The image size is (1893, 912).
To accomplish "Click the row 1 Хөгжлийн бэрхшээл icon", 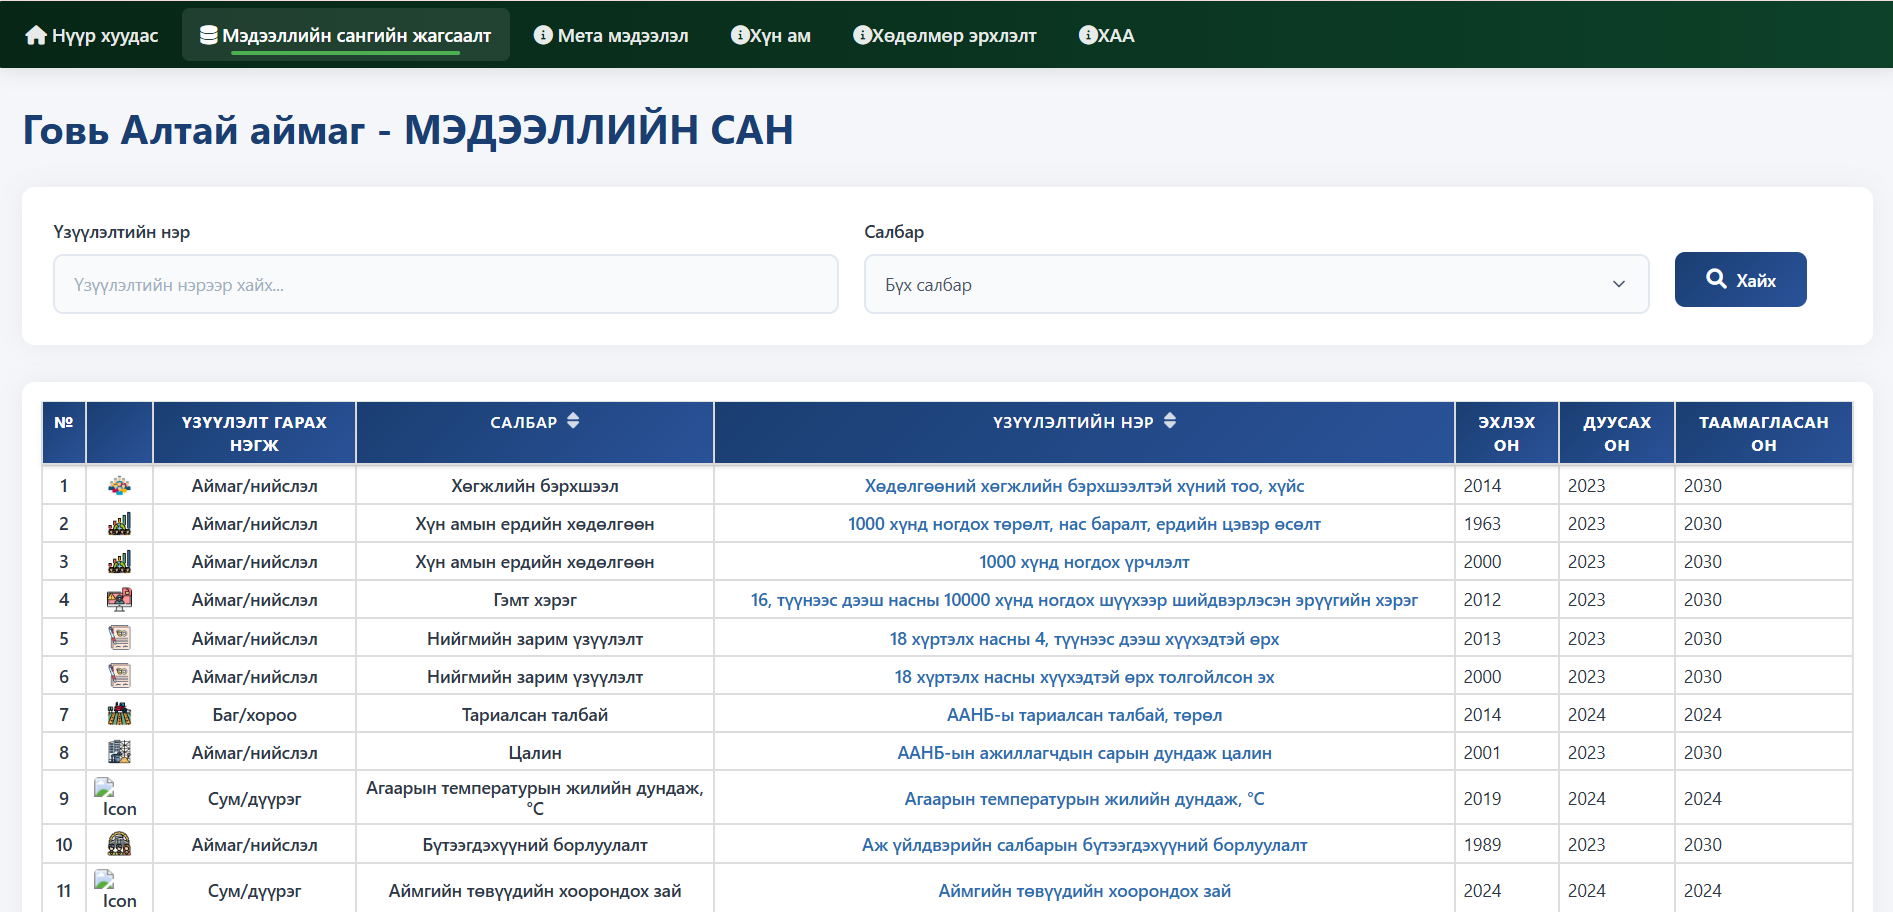I will 119,486.
